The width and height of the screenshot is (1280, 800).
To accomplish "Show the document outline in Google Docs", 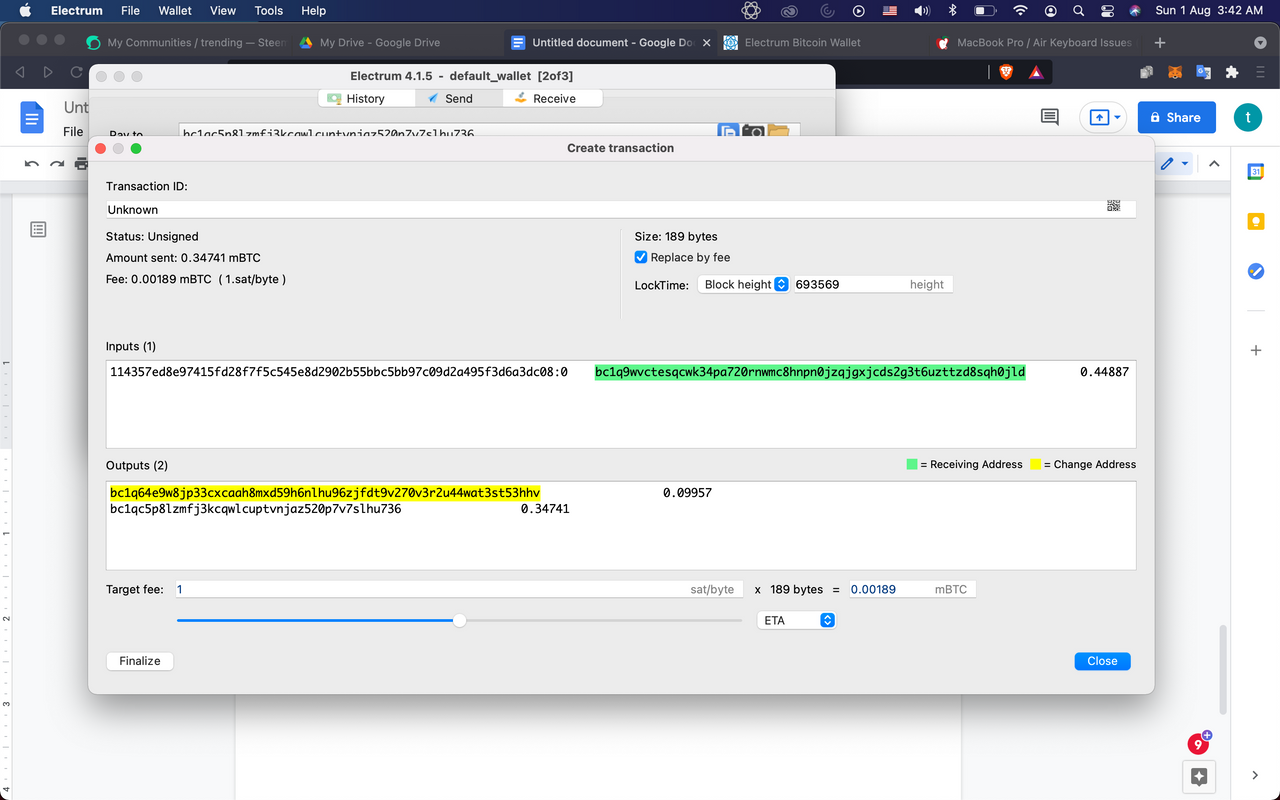I will click(x=38, y=230).
